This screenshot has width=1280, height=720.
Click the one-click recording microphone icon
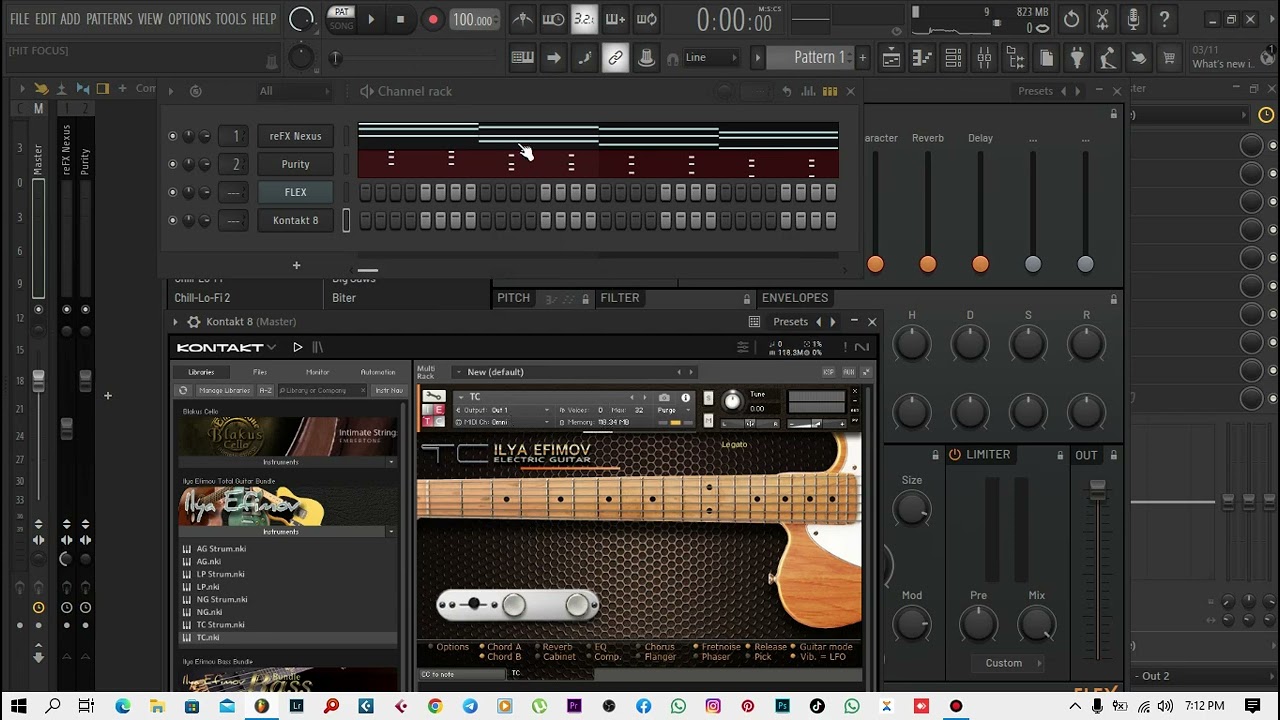coord(1133,19)
